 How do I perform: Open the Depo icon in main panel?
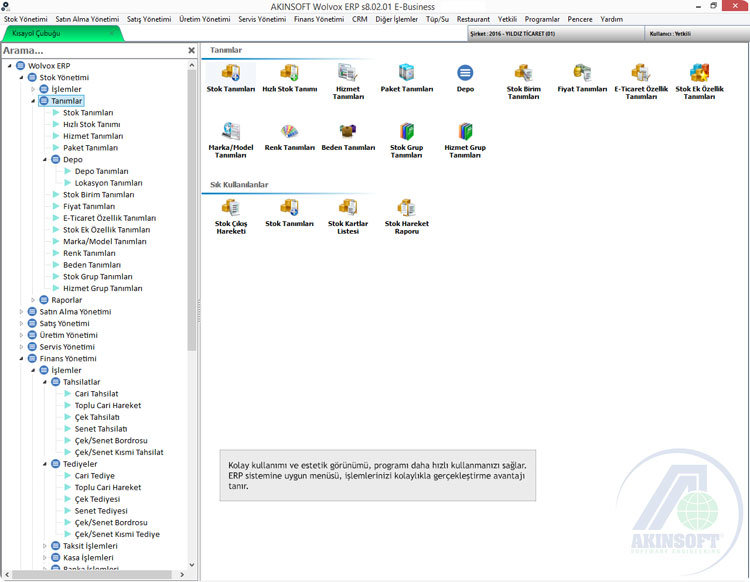(465, 78)
